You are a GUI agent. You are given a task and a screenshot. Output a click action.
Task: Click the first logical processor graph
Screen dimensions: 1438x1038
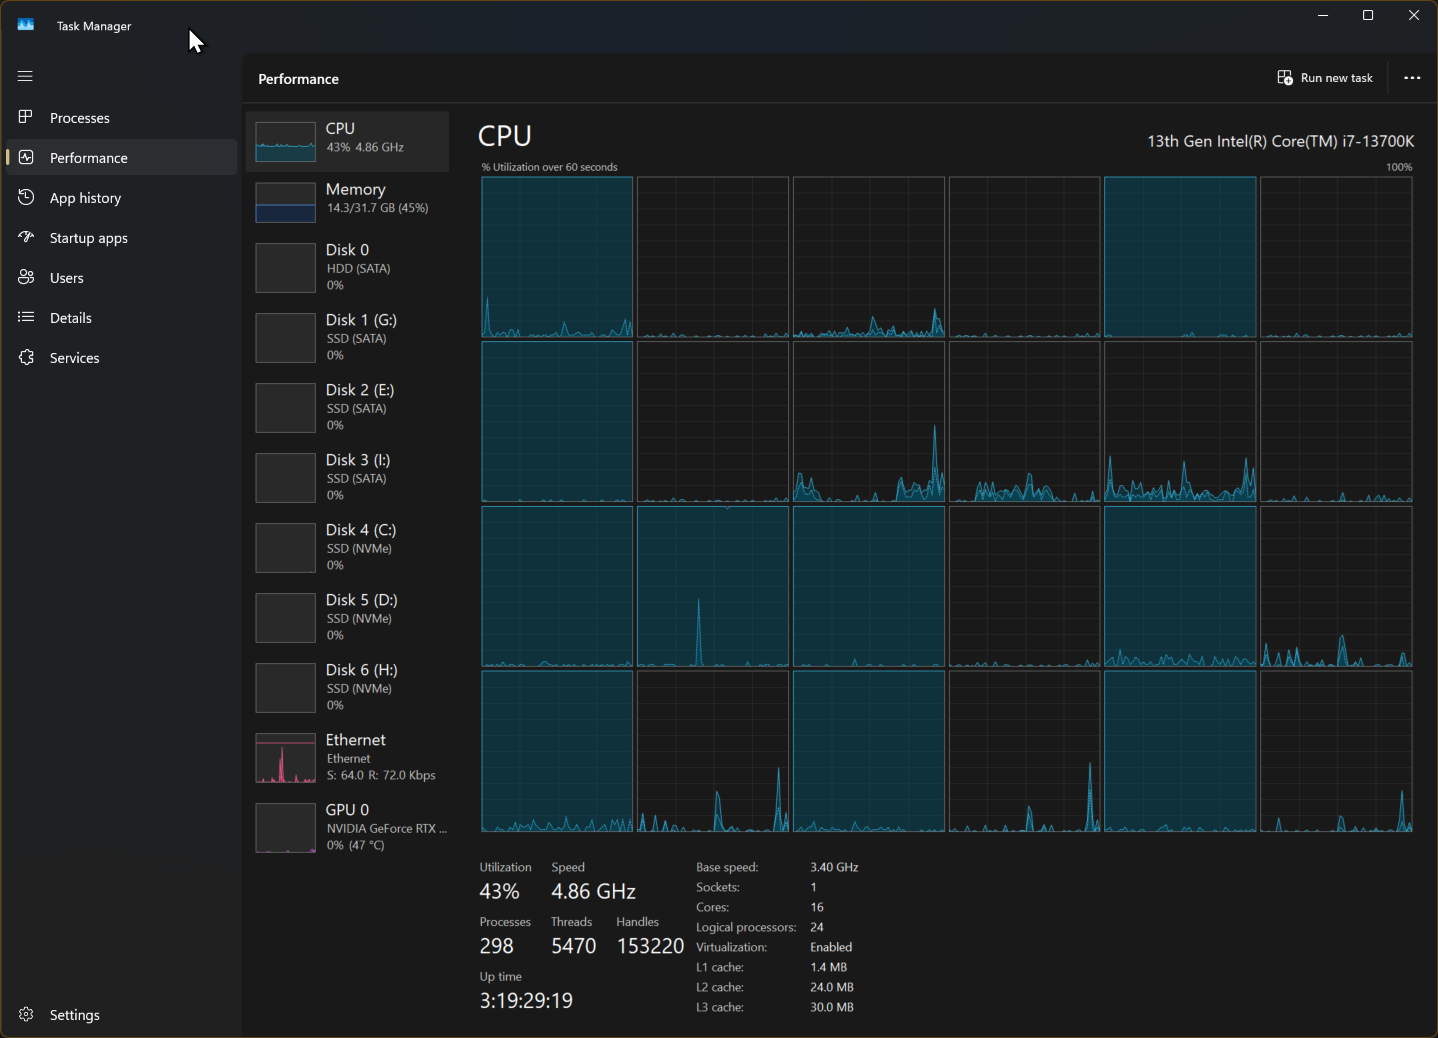pyautogui.click(x=557, y=257)
